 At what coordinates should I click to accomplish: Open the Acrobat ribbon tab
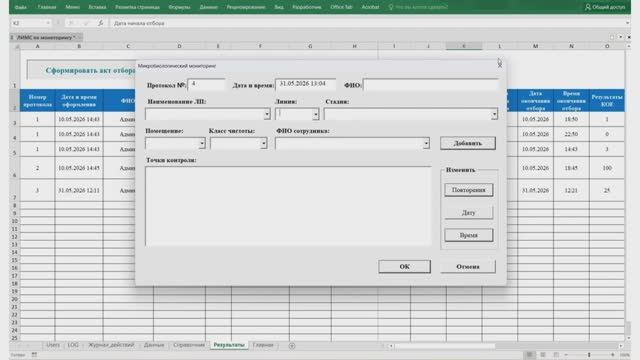pyautogui.click(x=370, y=7)
